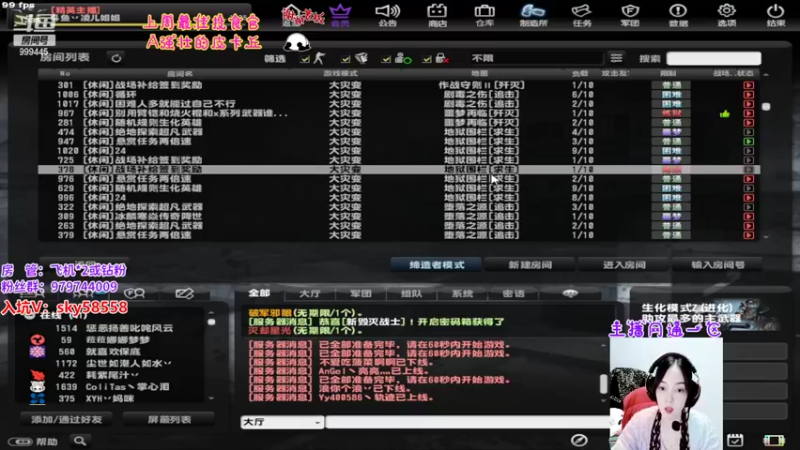Open the 制造所 crafting icon
Screen dimensions: 800x450
533,14
